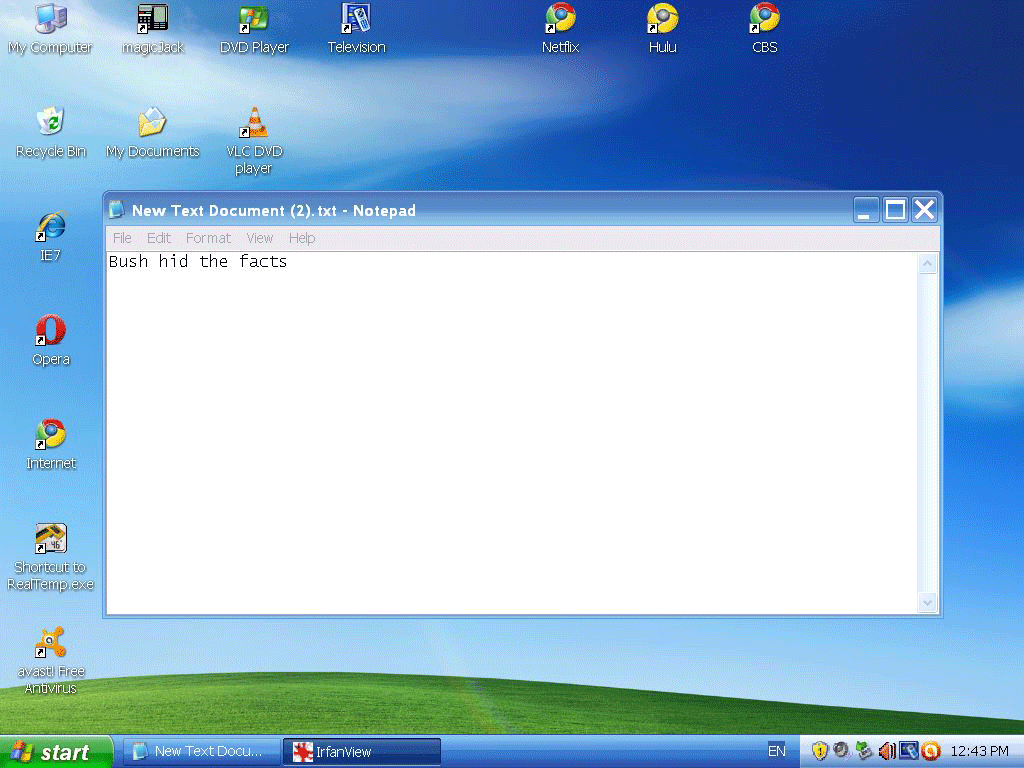This screenshot has width=1024, height=768.
Task: Select the CBS desktop shortcut
Action: (764, 29)
